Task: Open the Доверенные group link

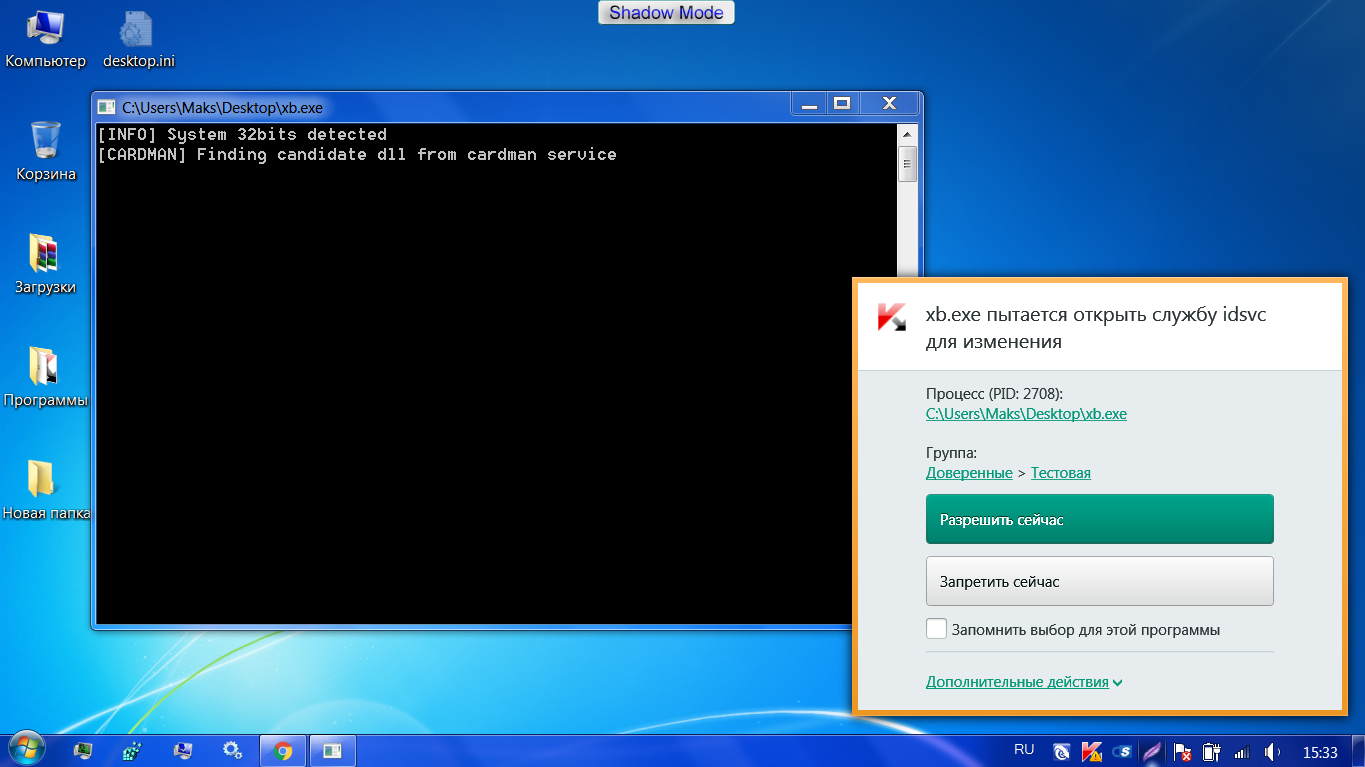Action: (969, 473)
